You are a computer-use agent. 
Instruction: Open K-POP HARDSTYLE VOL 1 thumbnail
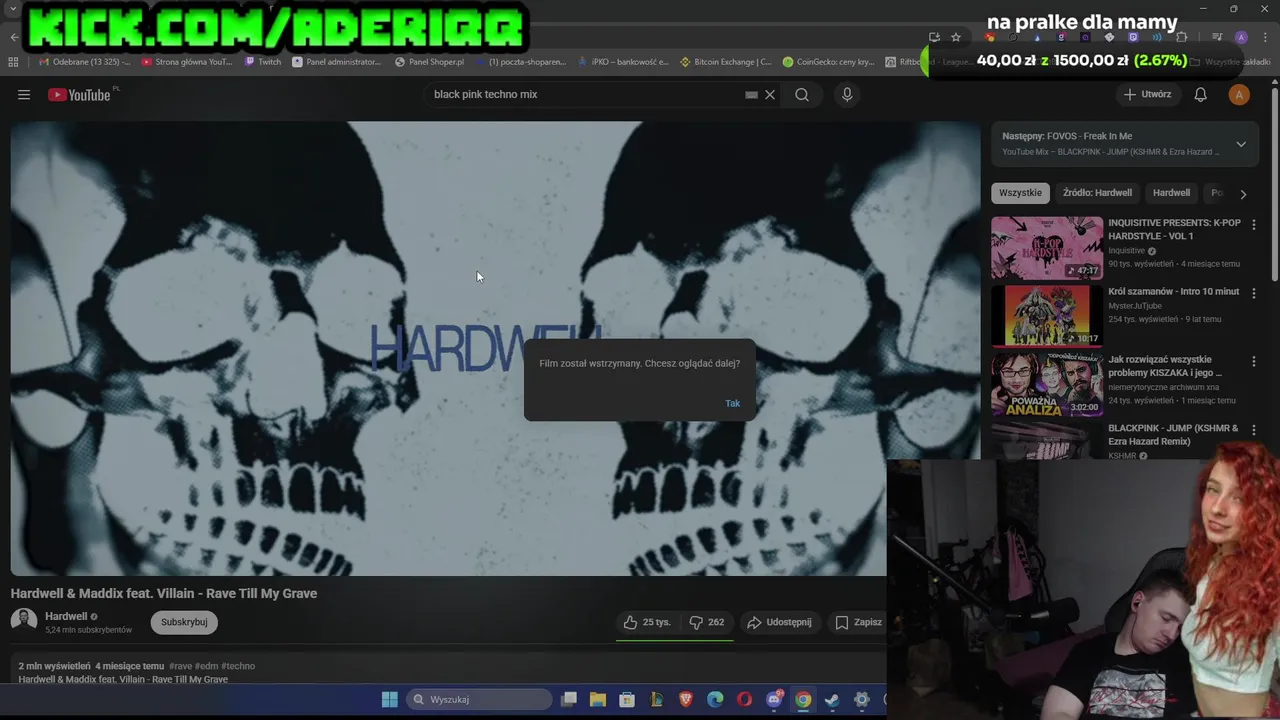click(1047, 248)
